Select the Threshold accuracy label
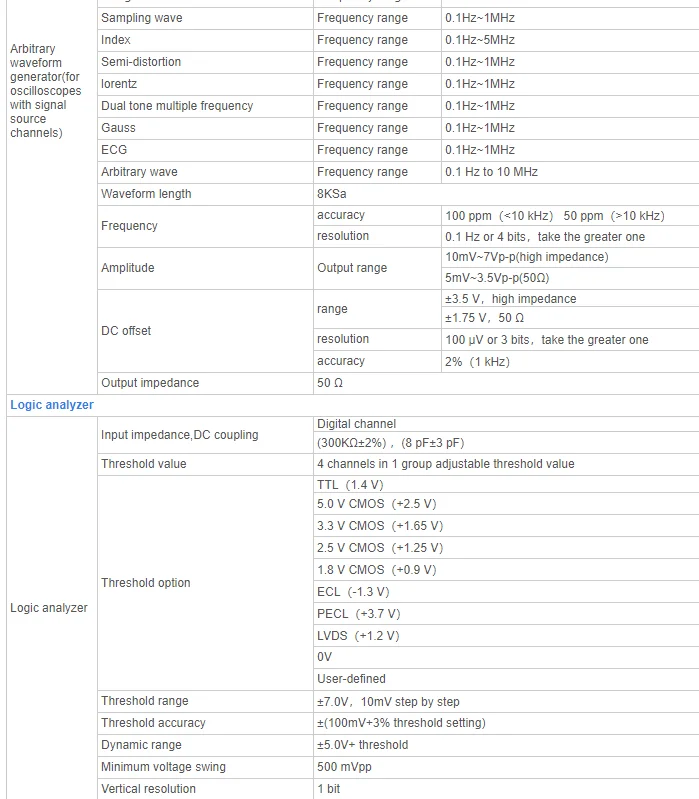 153,723
